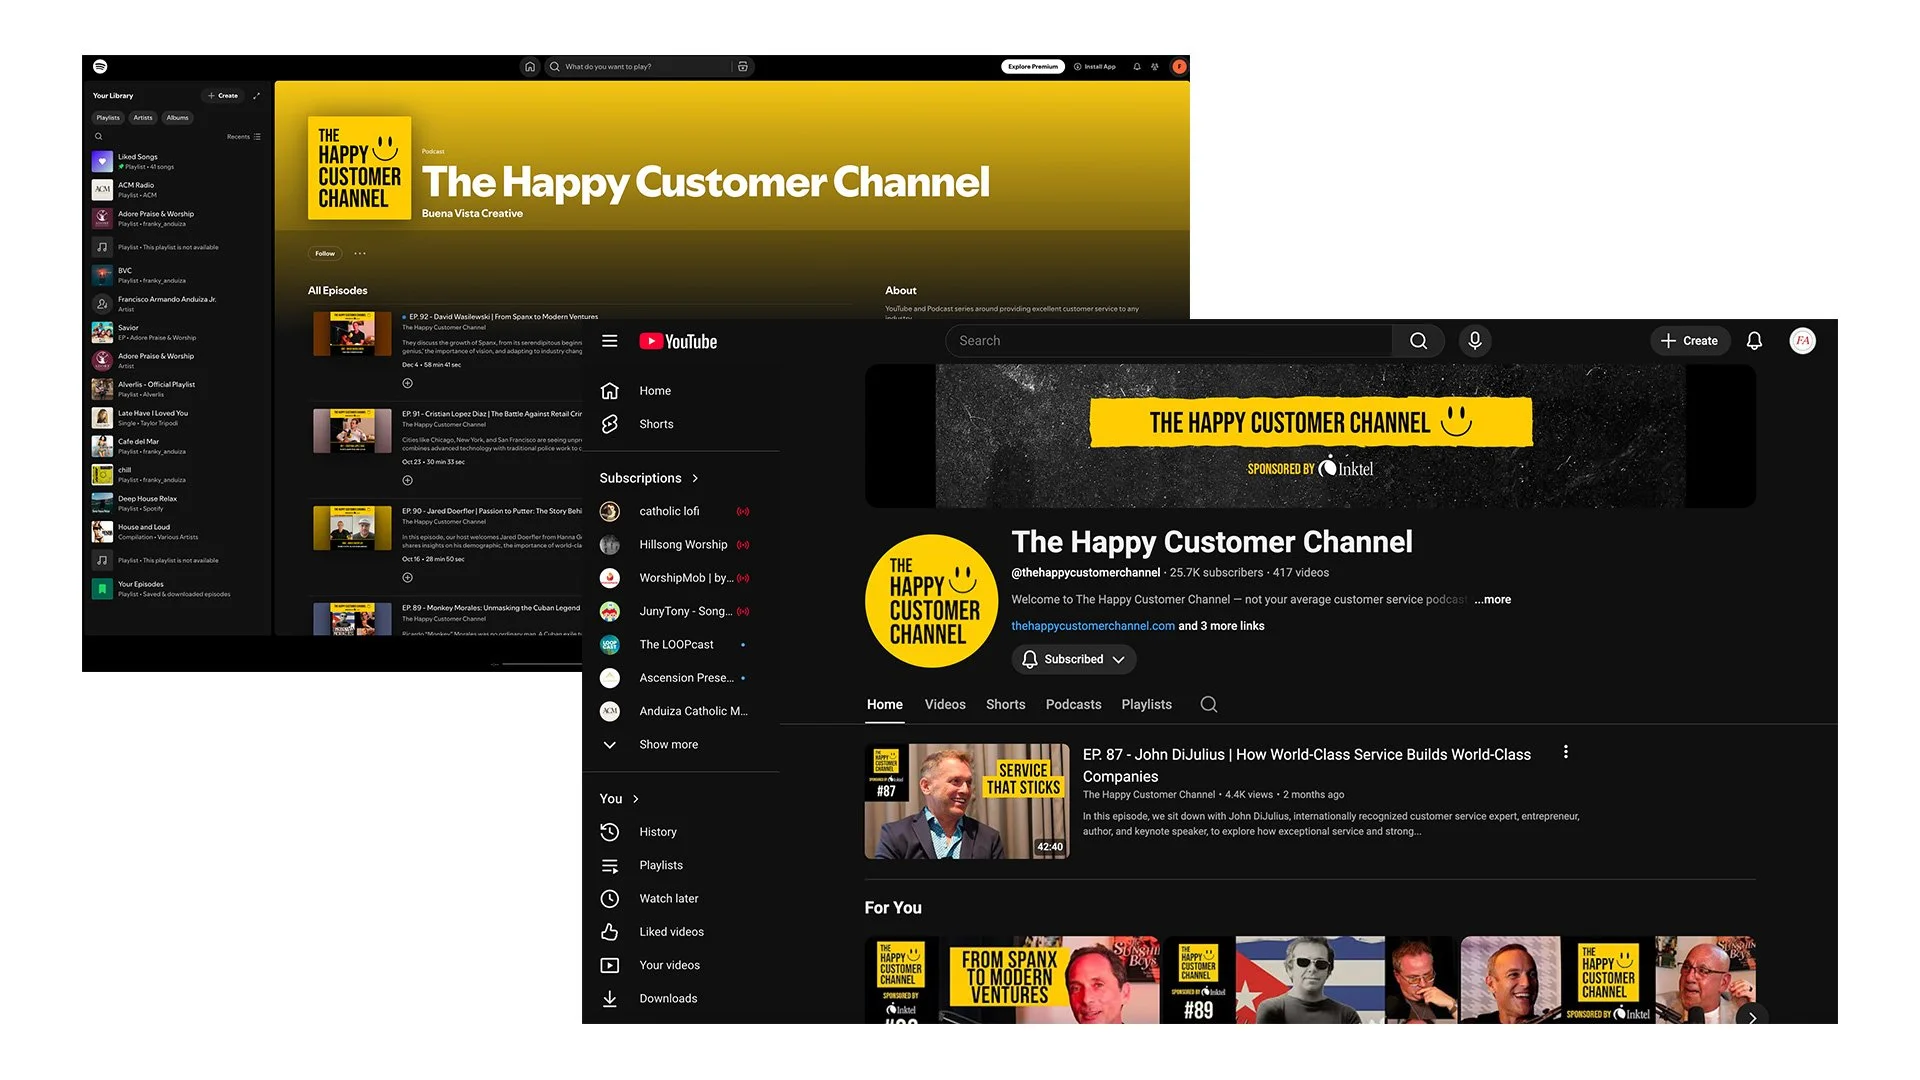Expand channel description with ...more
Screen dimensions: 1920x1080
(1493, 600)
